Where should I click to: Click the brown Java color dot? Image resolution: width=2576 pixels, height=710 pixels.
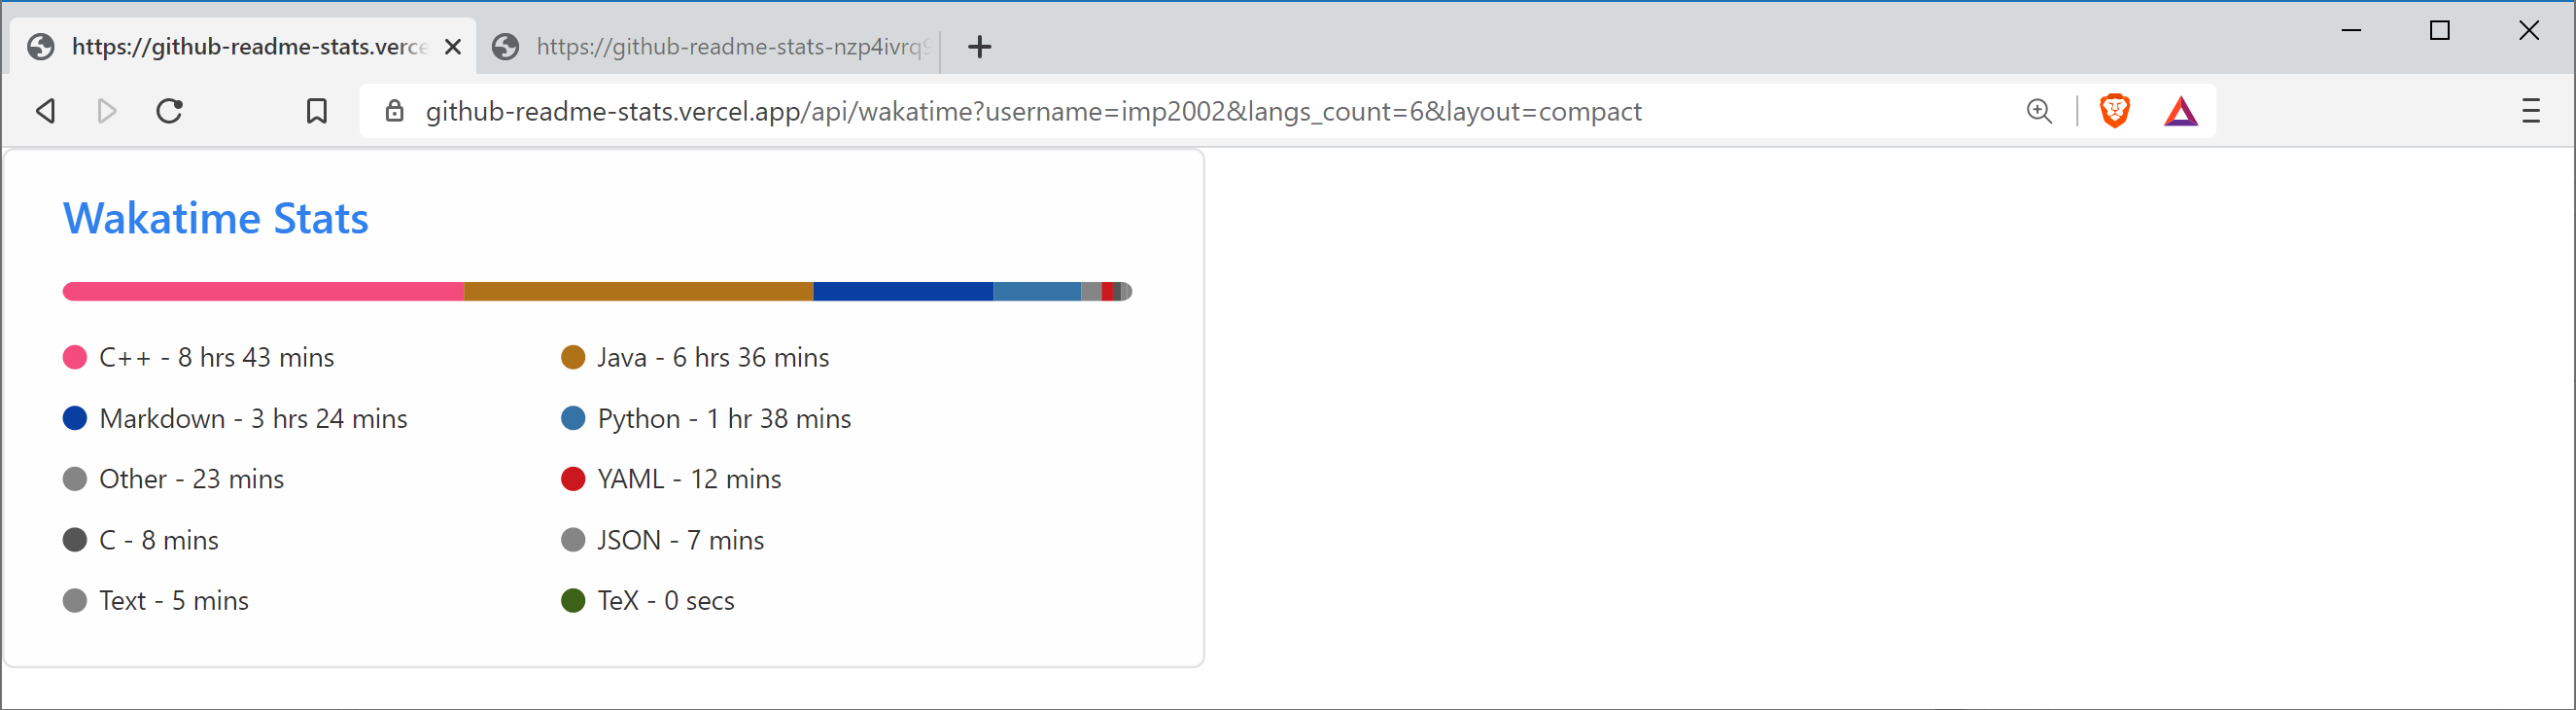[x=573, y=358]
